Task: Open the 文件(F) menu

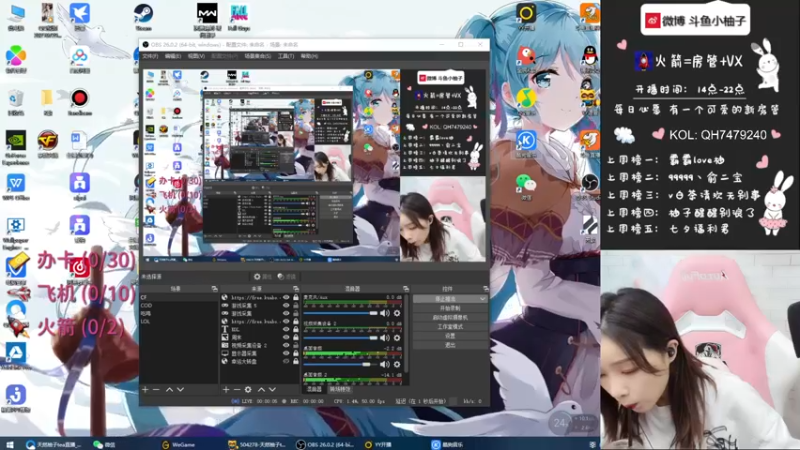Action: pyautogui.click(x=150, y=56)
